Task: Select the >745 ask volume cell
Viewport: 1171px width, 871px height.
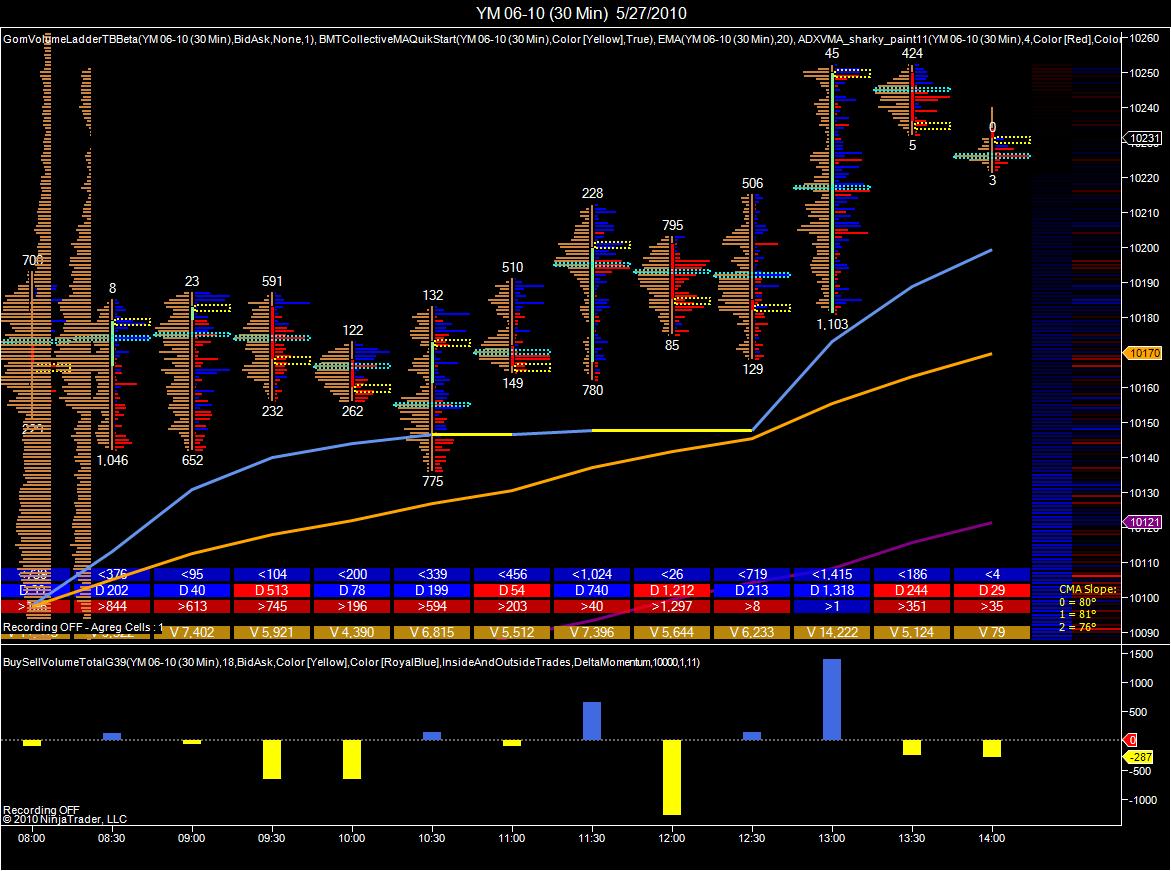Action: 272,606
